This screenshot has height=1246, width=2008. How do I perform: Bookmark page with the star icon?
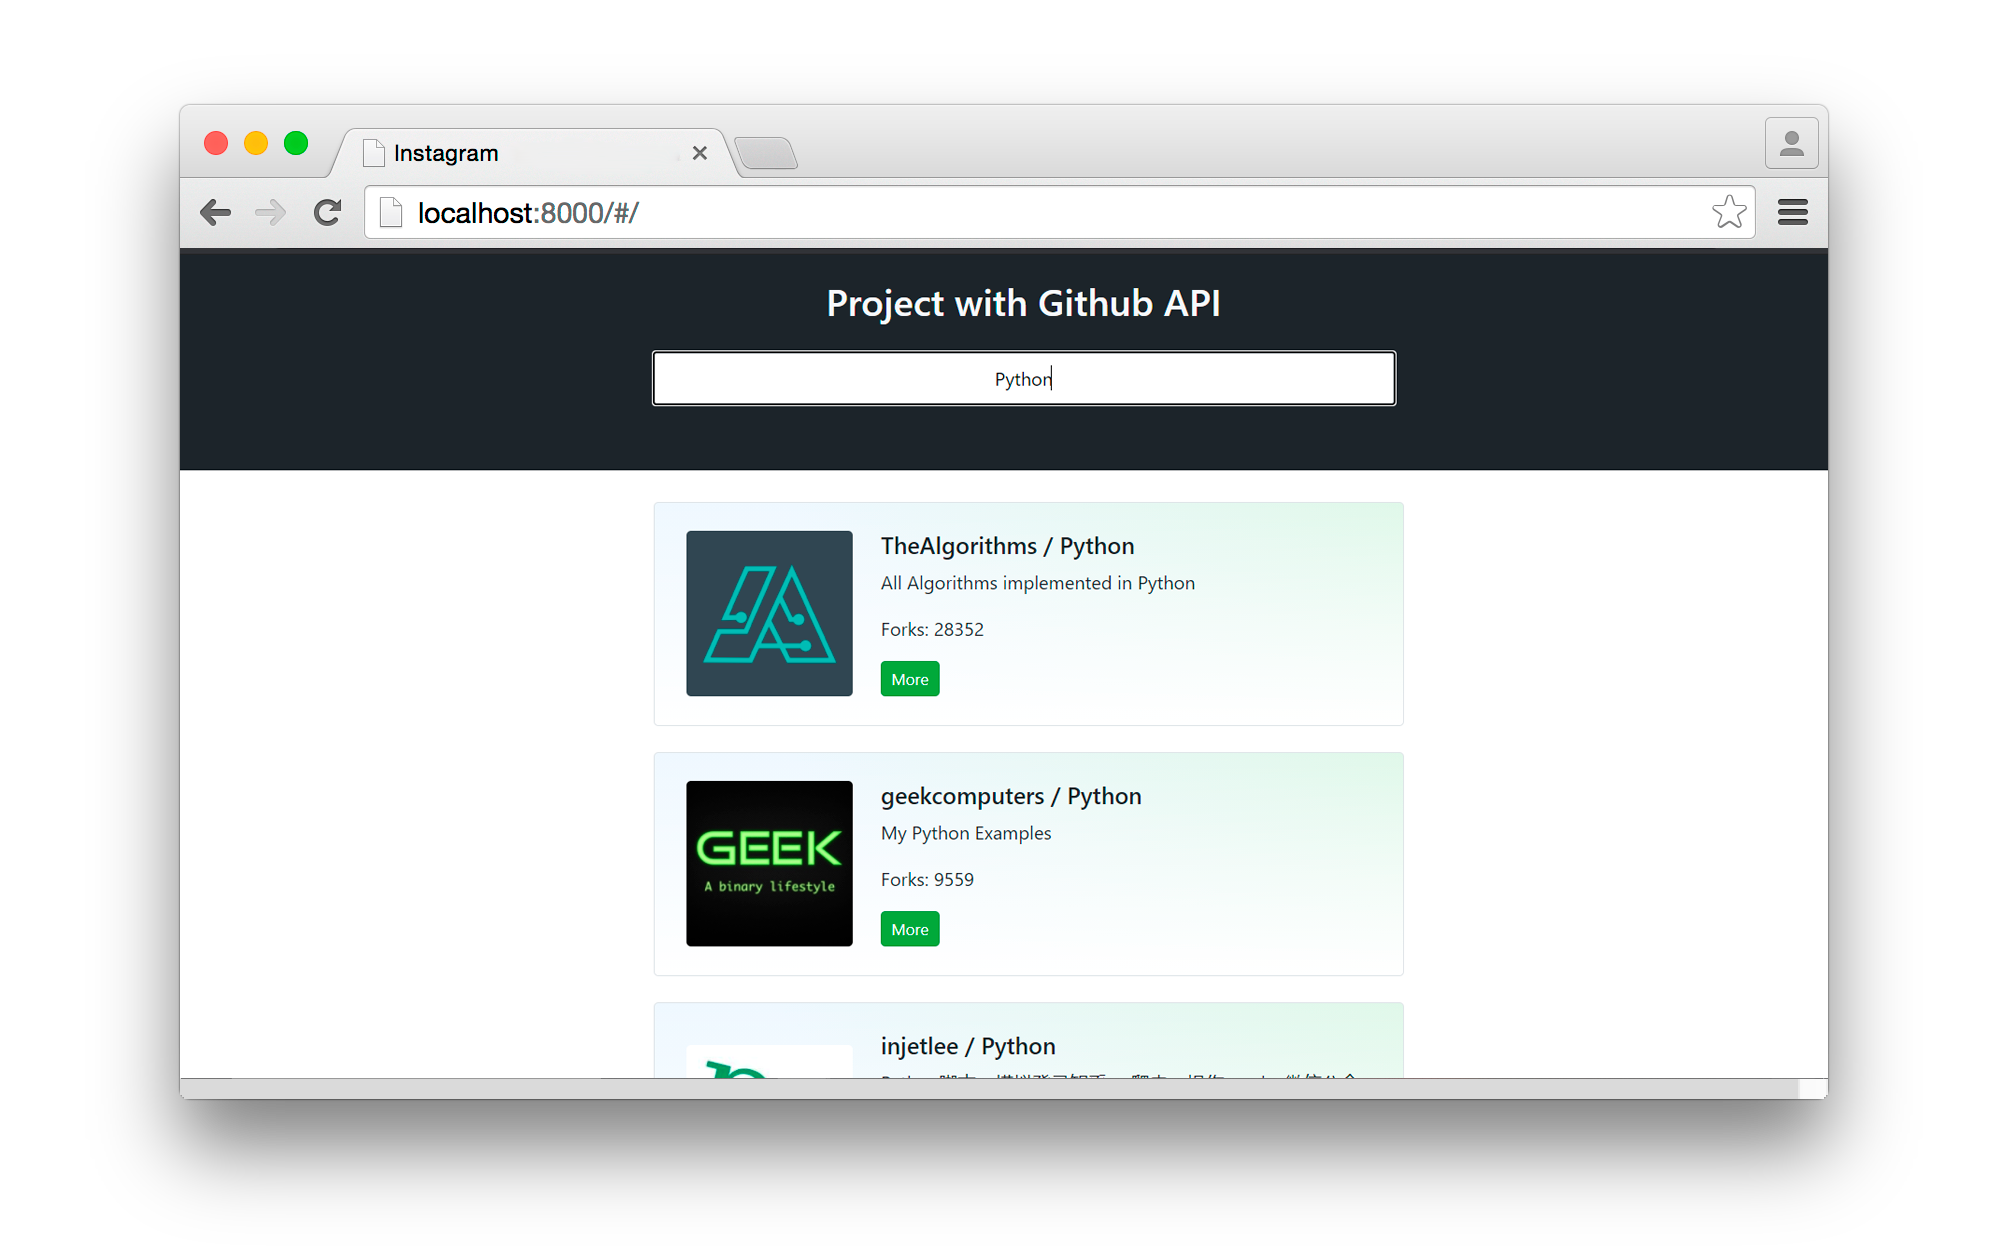click(x=1728, y=213)
